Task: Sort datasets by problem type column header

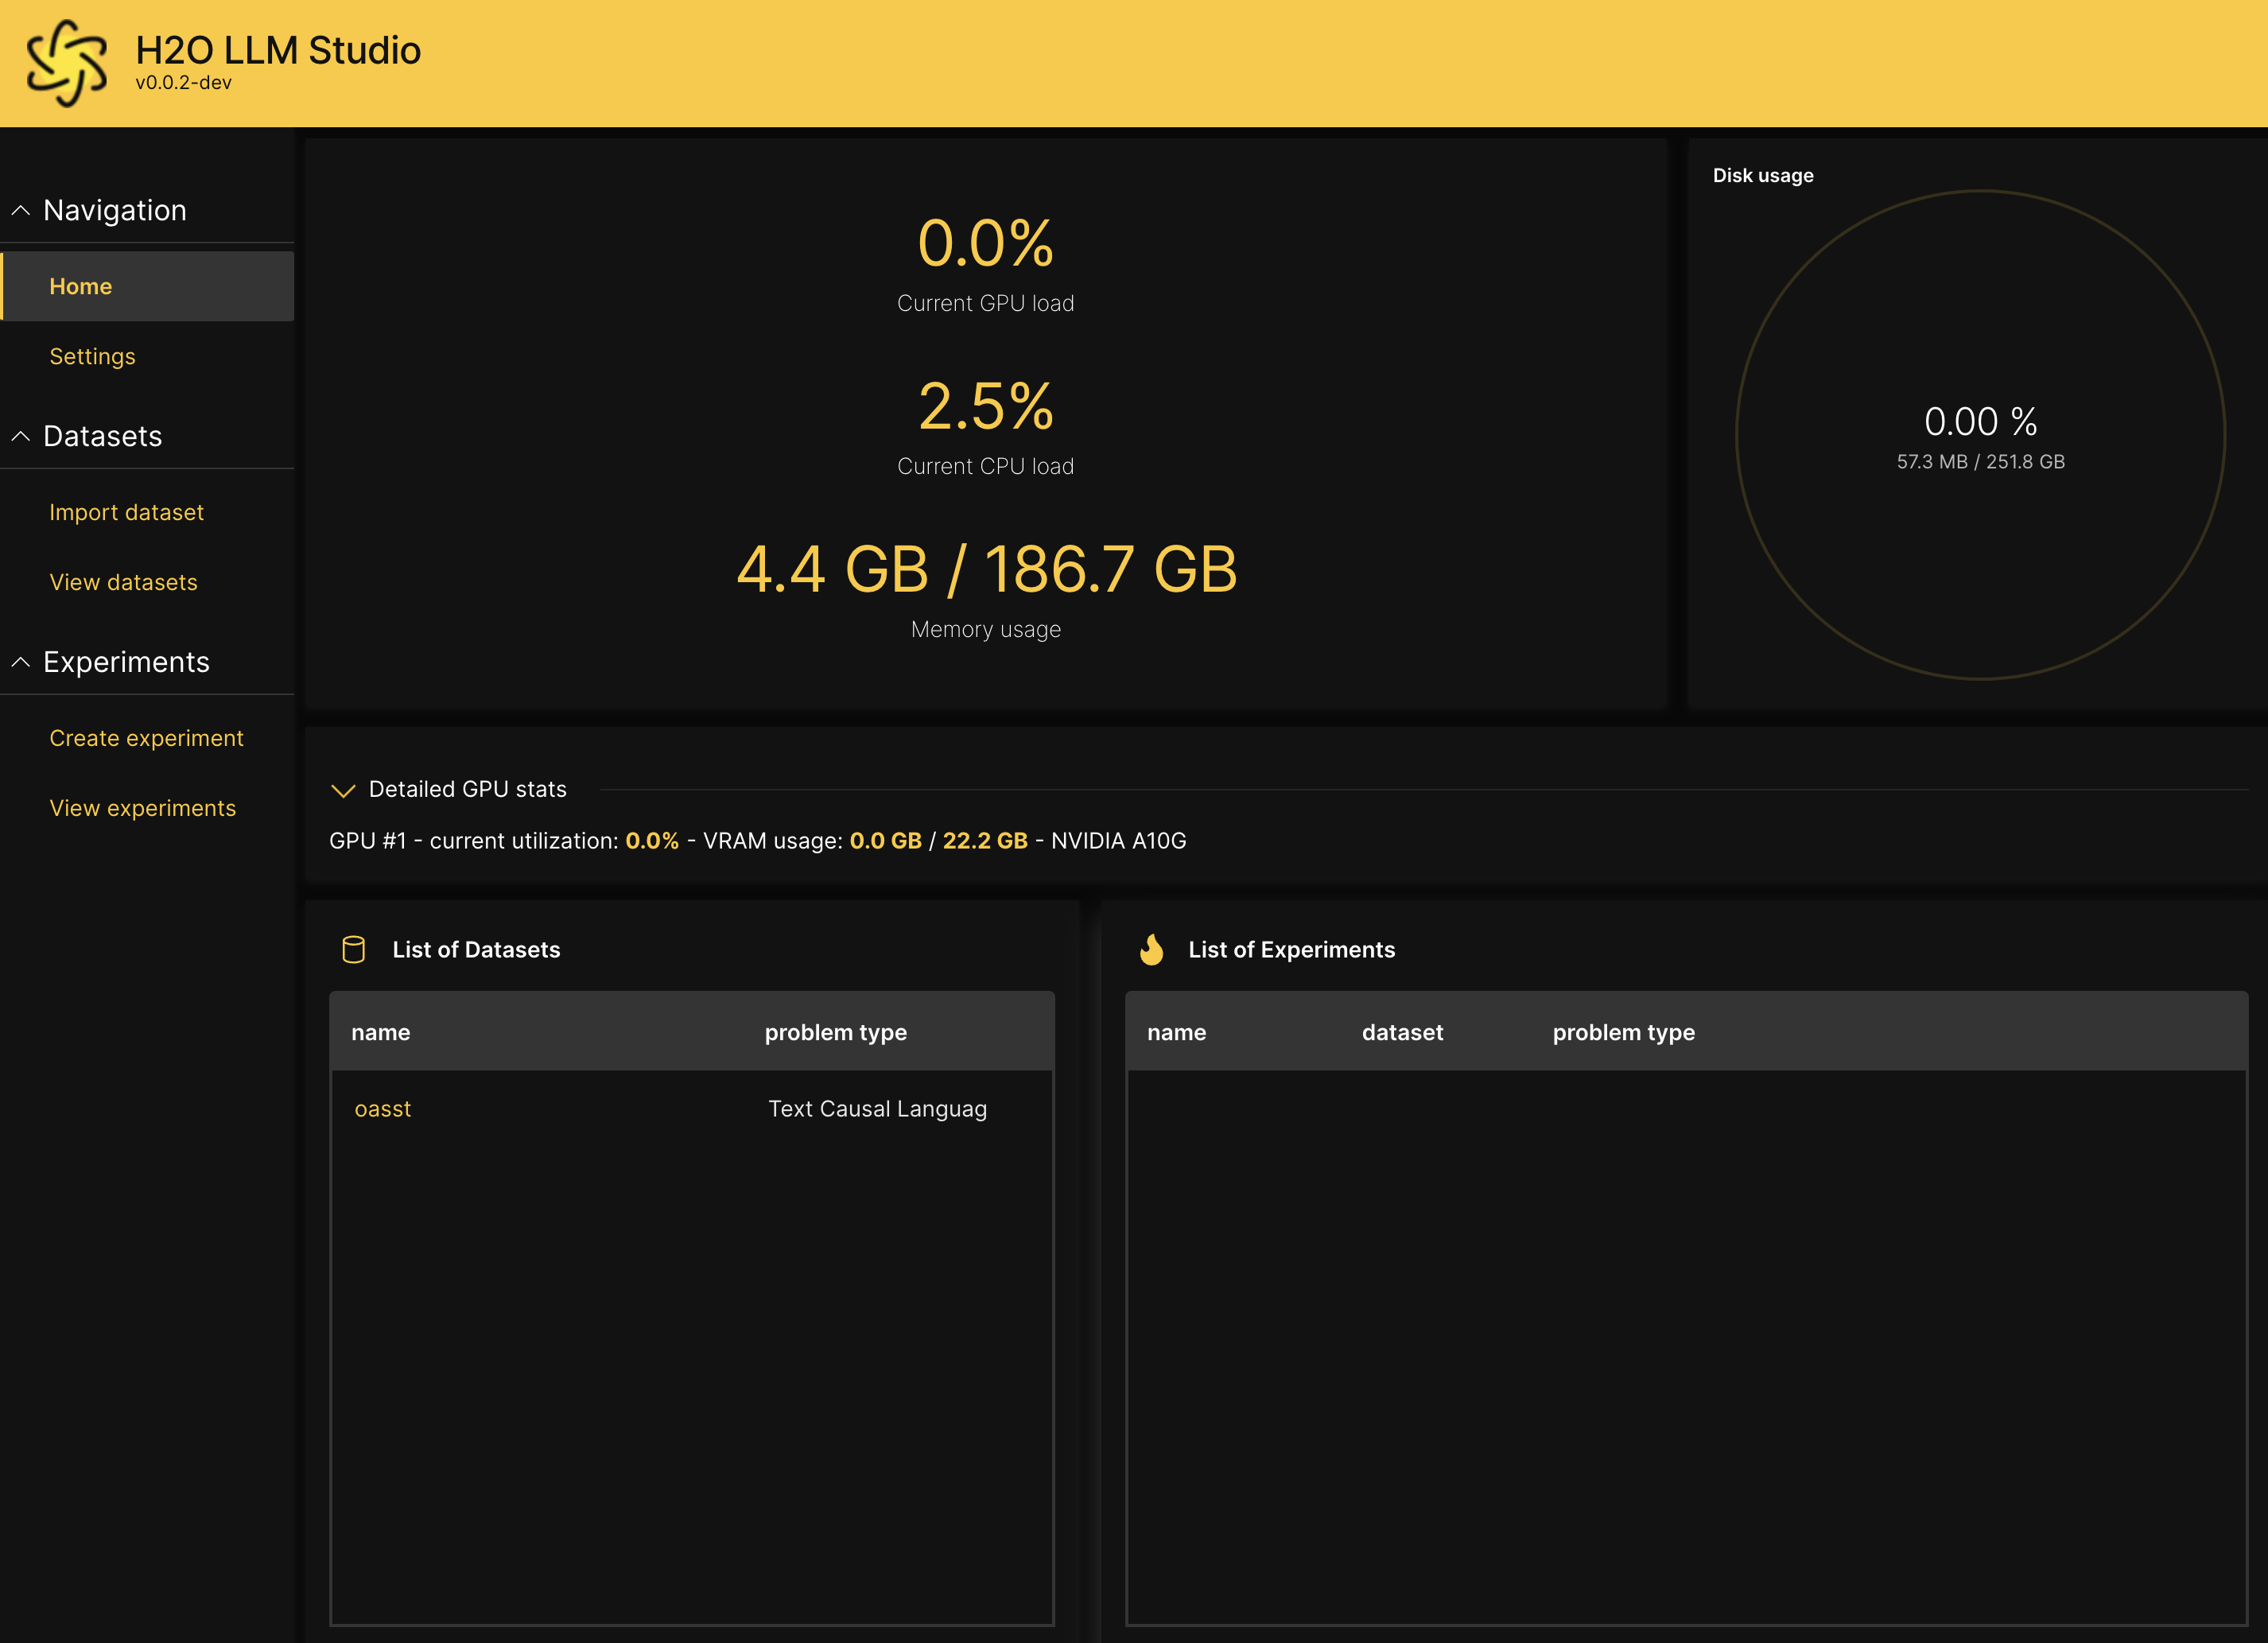Action: [x=836, y=1032]
